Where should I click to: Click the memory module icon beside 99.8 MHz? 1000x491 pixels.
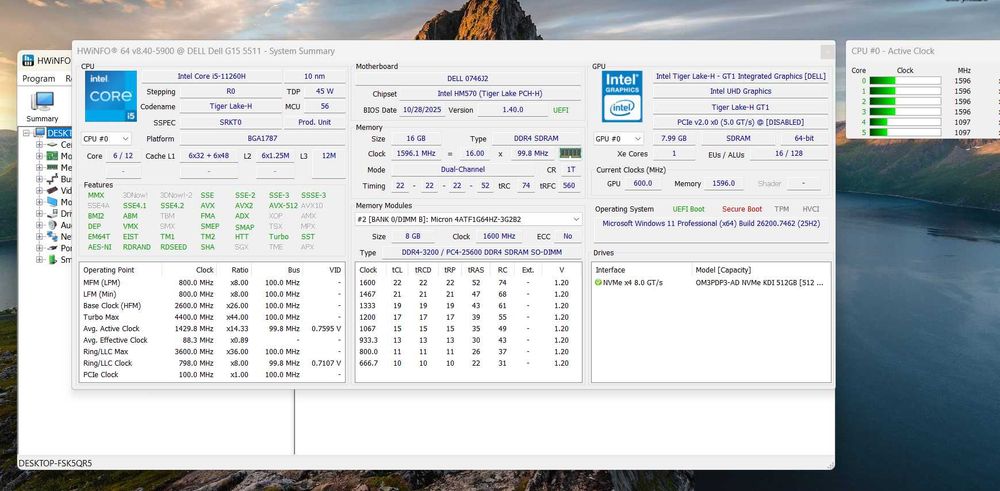tap(570, 154)
